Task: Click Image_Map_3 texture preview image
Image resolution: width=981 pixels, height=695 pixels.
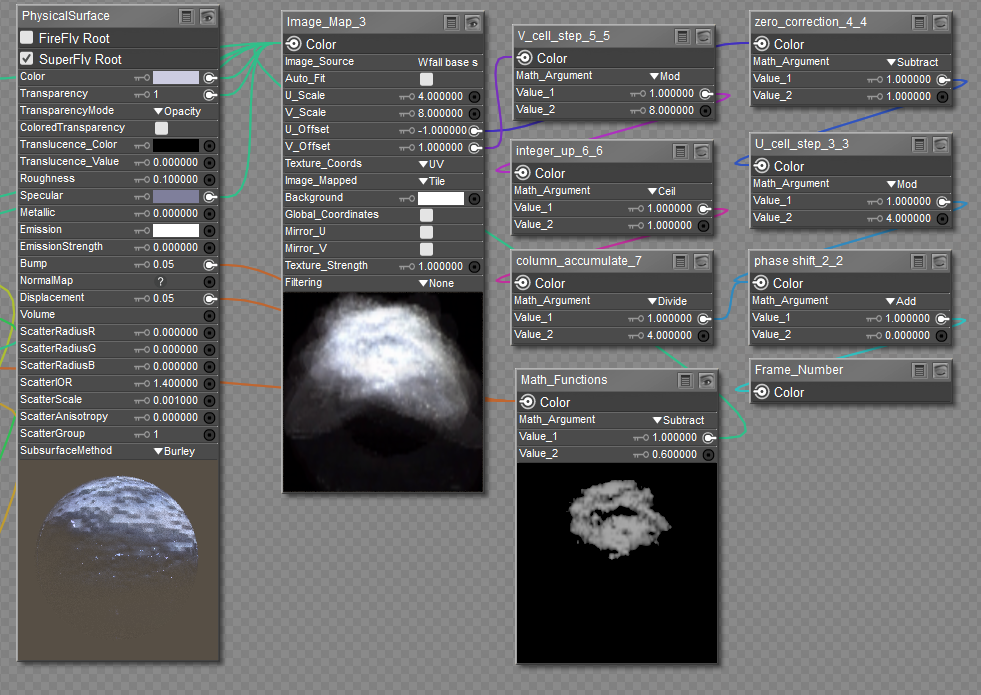Action: [x=383, y=392]
